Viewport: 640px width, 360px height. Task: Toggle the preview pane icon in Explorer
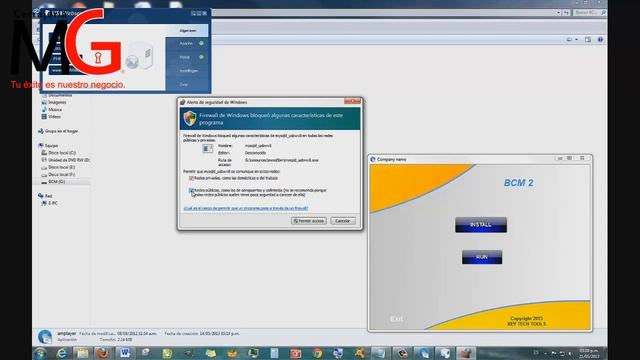coord(588,40)
